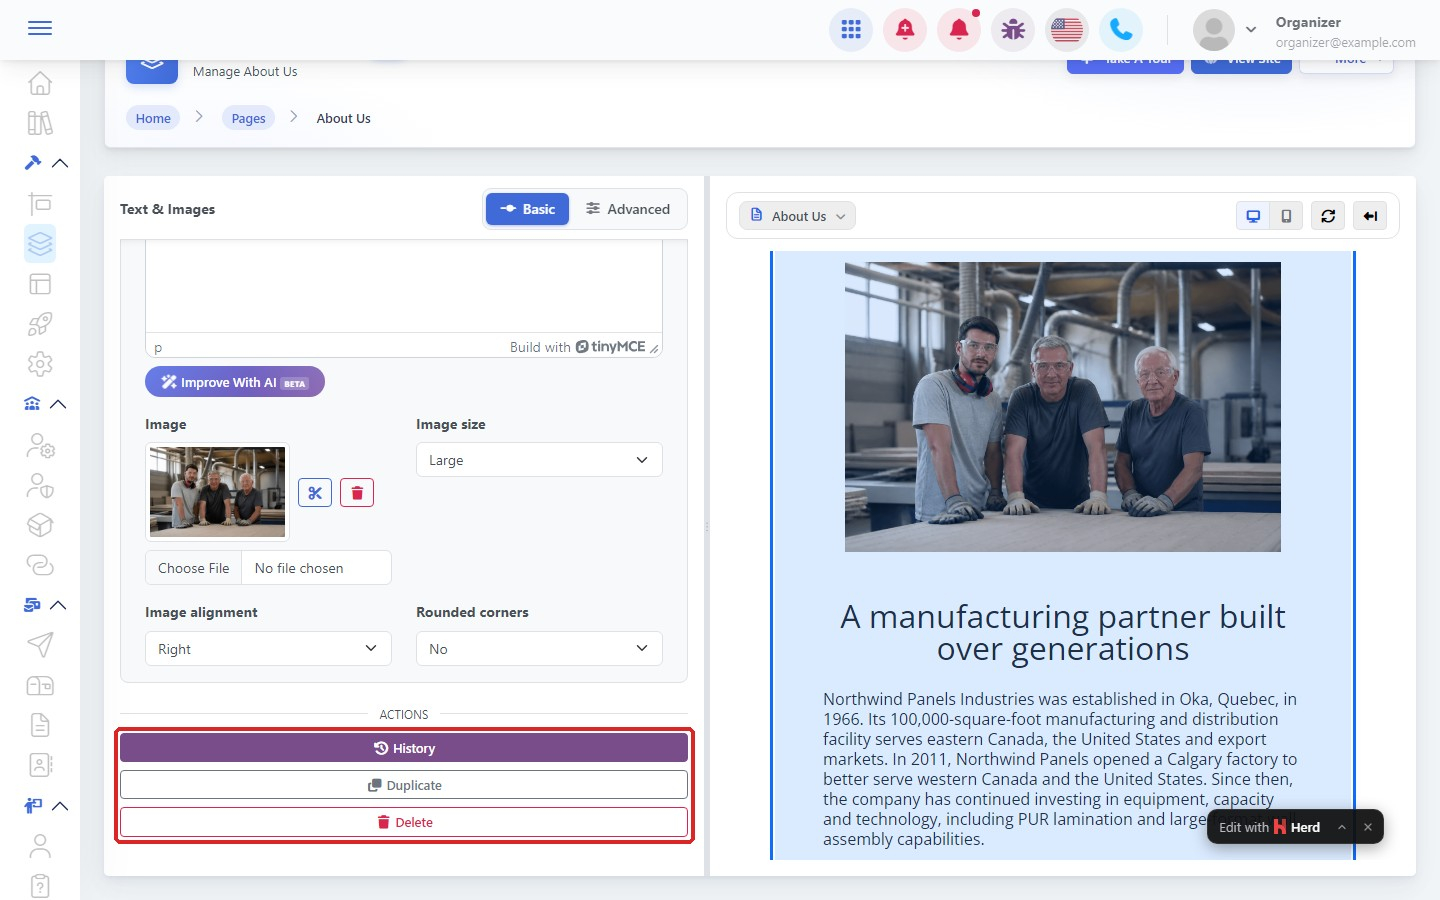Viewport: 1440px width, 900px height.
Task: Click the bug report icon
Action: point(1013,29)
